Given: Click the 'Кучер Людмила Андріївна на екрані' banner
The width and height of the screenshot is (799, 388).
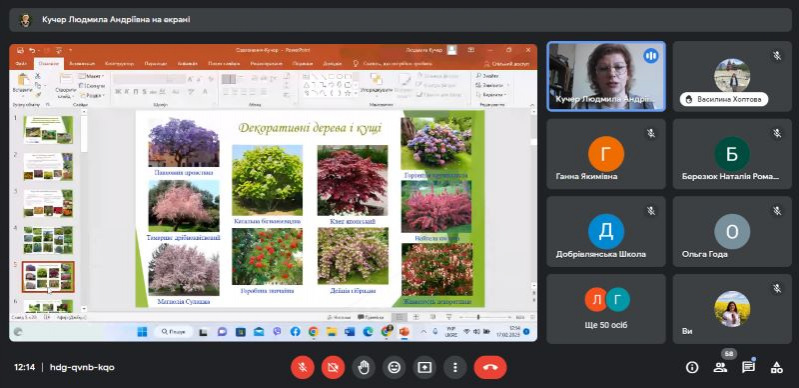Looking at the screenshot, I should 401,20.
